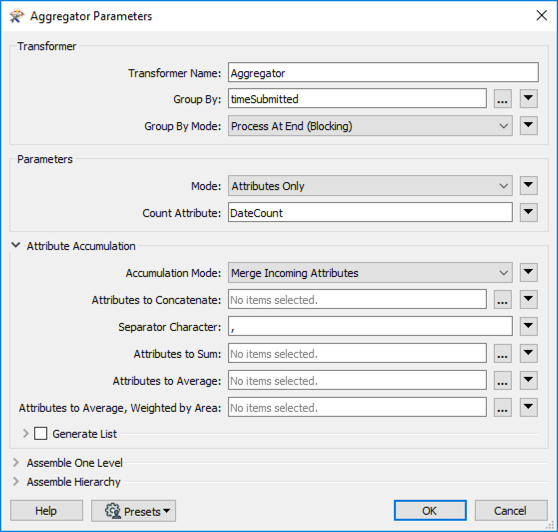Click the Attributes to Sum field

[x=357, y=354]
